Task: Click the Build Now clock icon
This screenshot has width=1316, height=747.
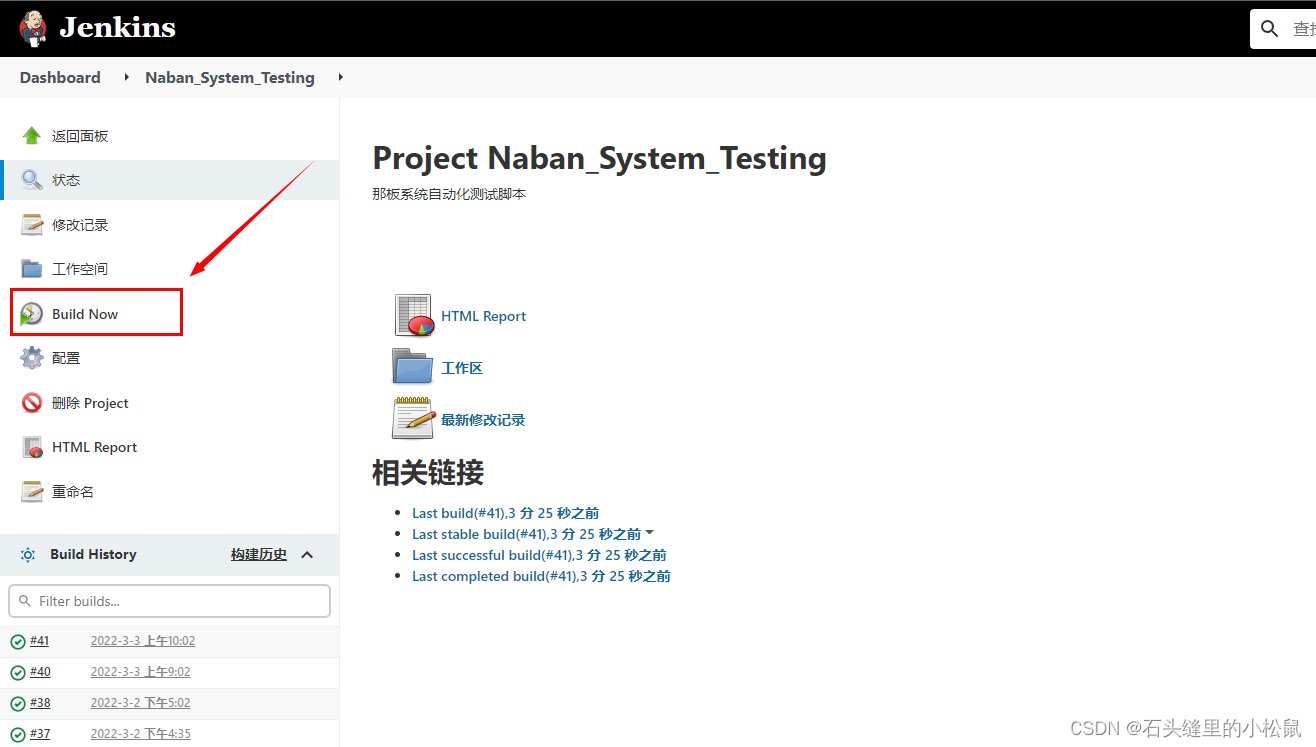Action: point(32,314)
